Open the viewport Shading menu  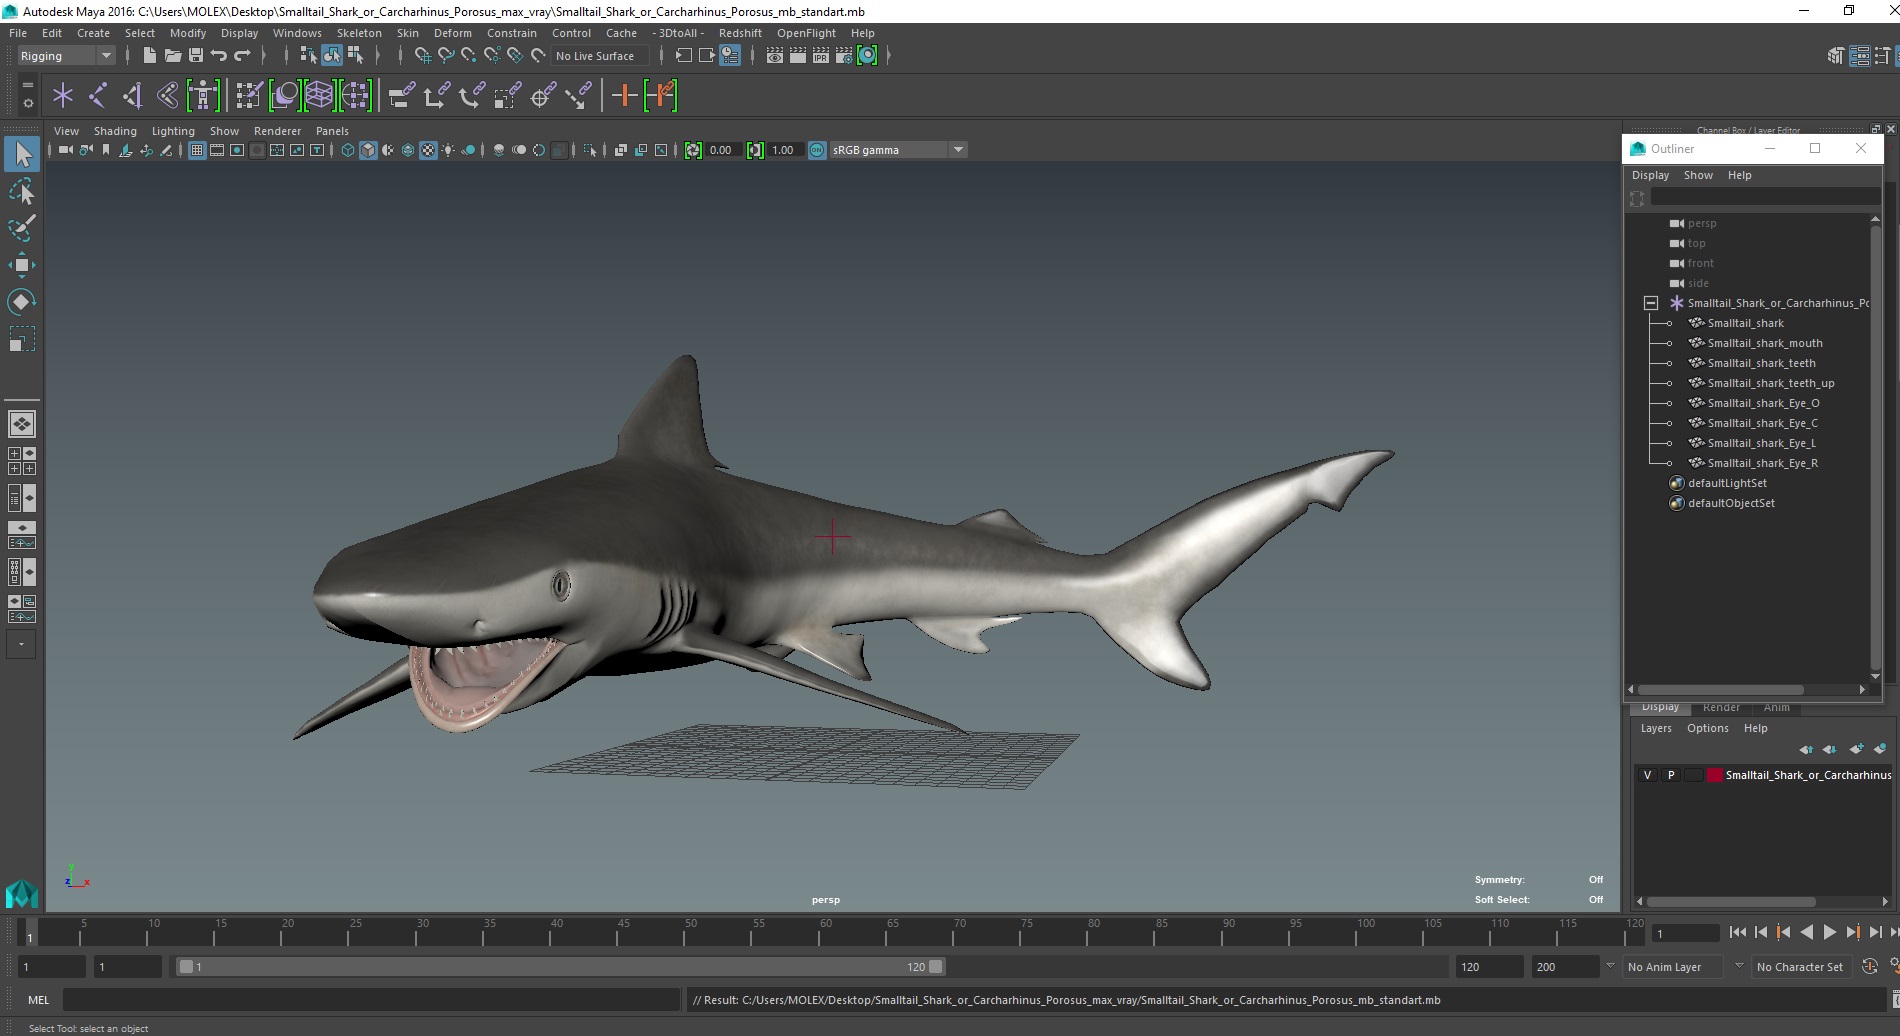[115, 131]
